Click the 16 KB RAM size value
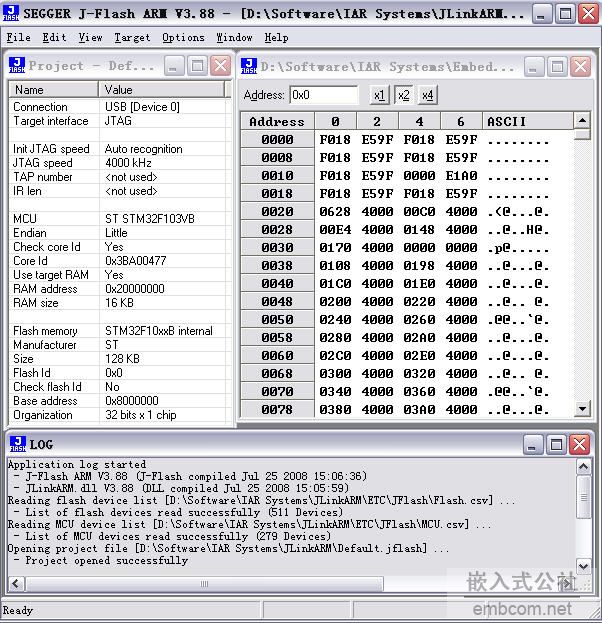Image resolution: width=602 pixels, height=623 pixels. click(119, 303)
